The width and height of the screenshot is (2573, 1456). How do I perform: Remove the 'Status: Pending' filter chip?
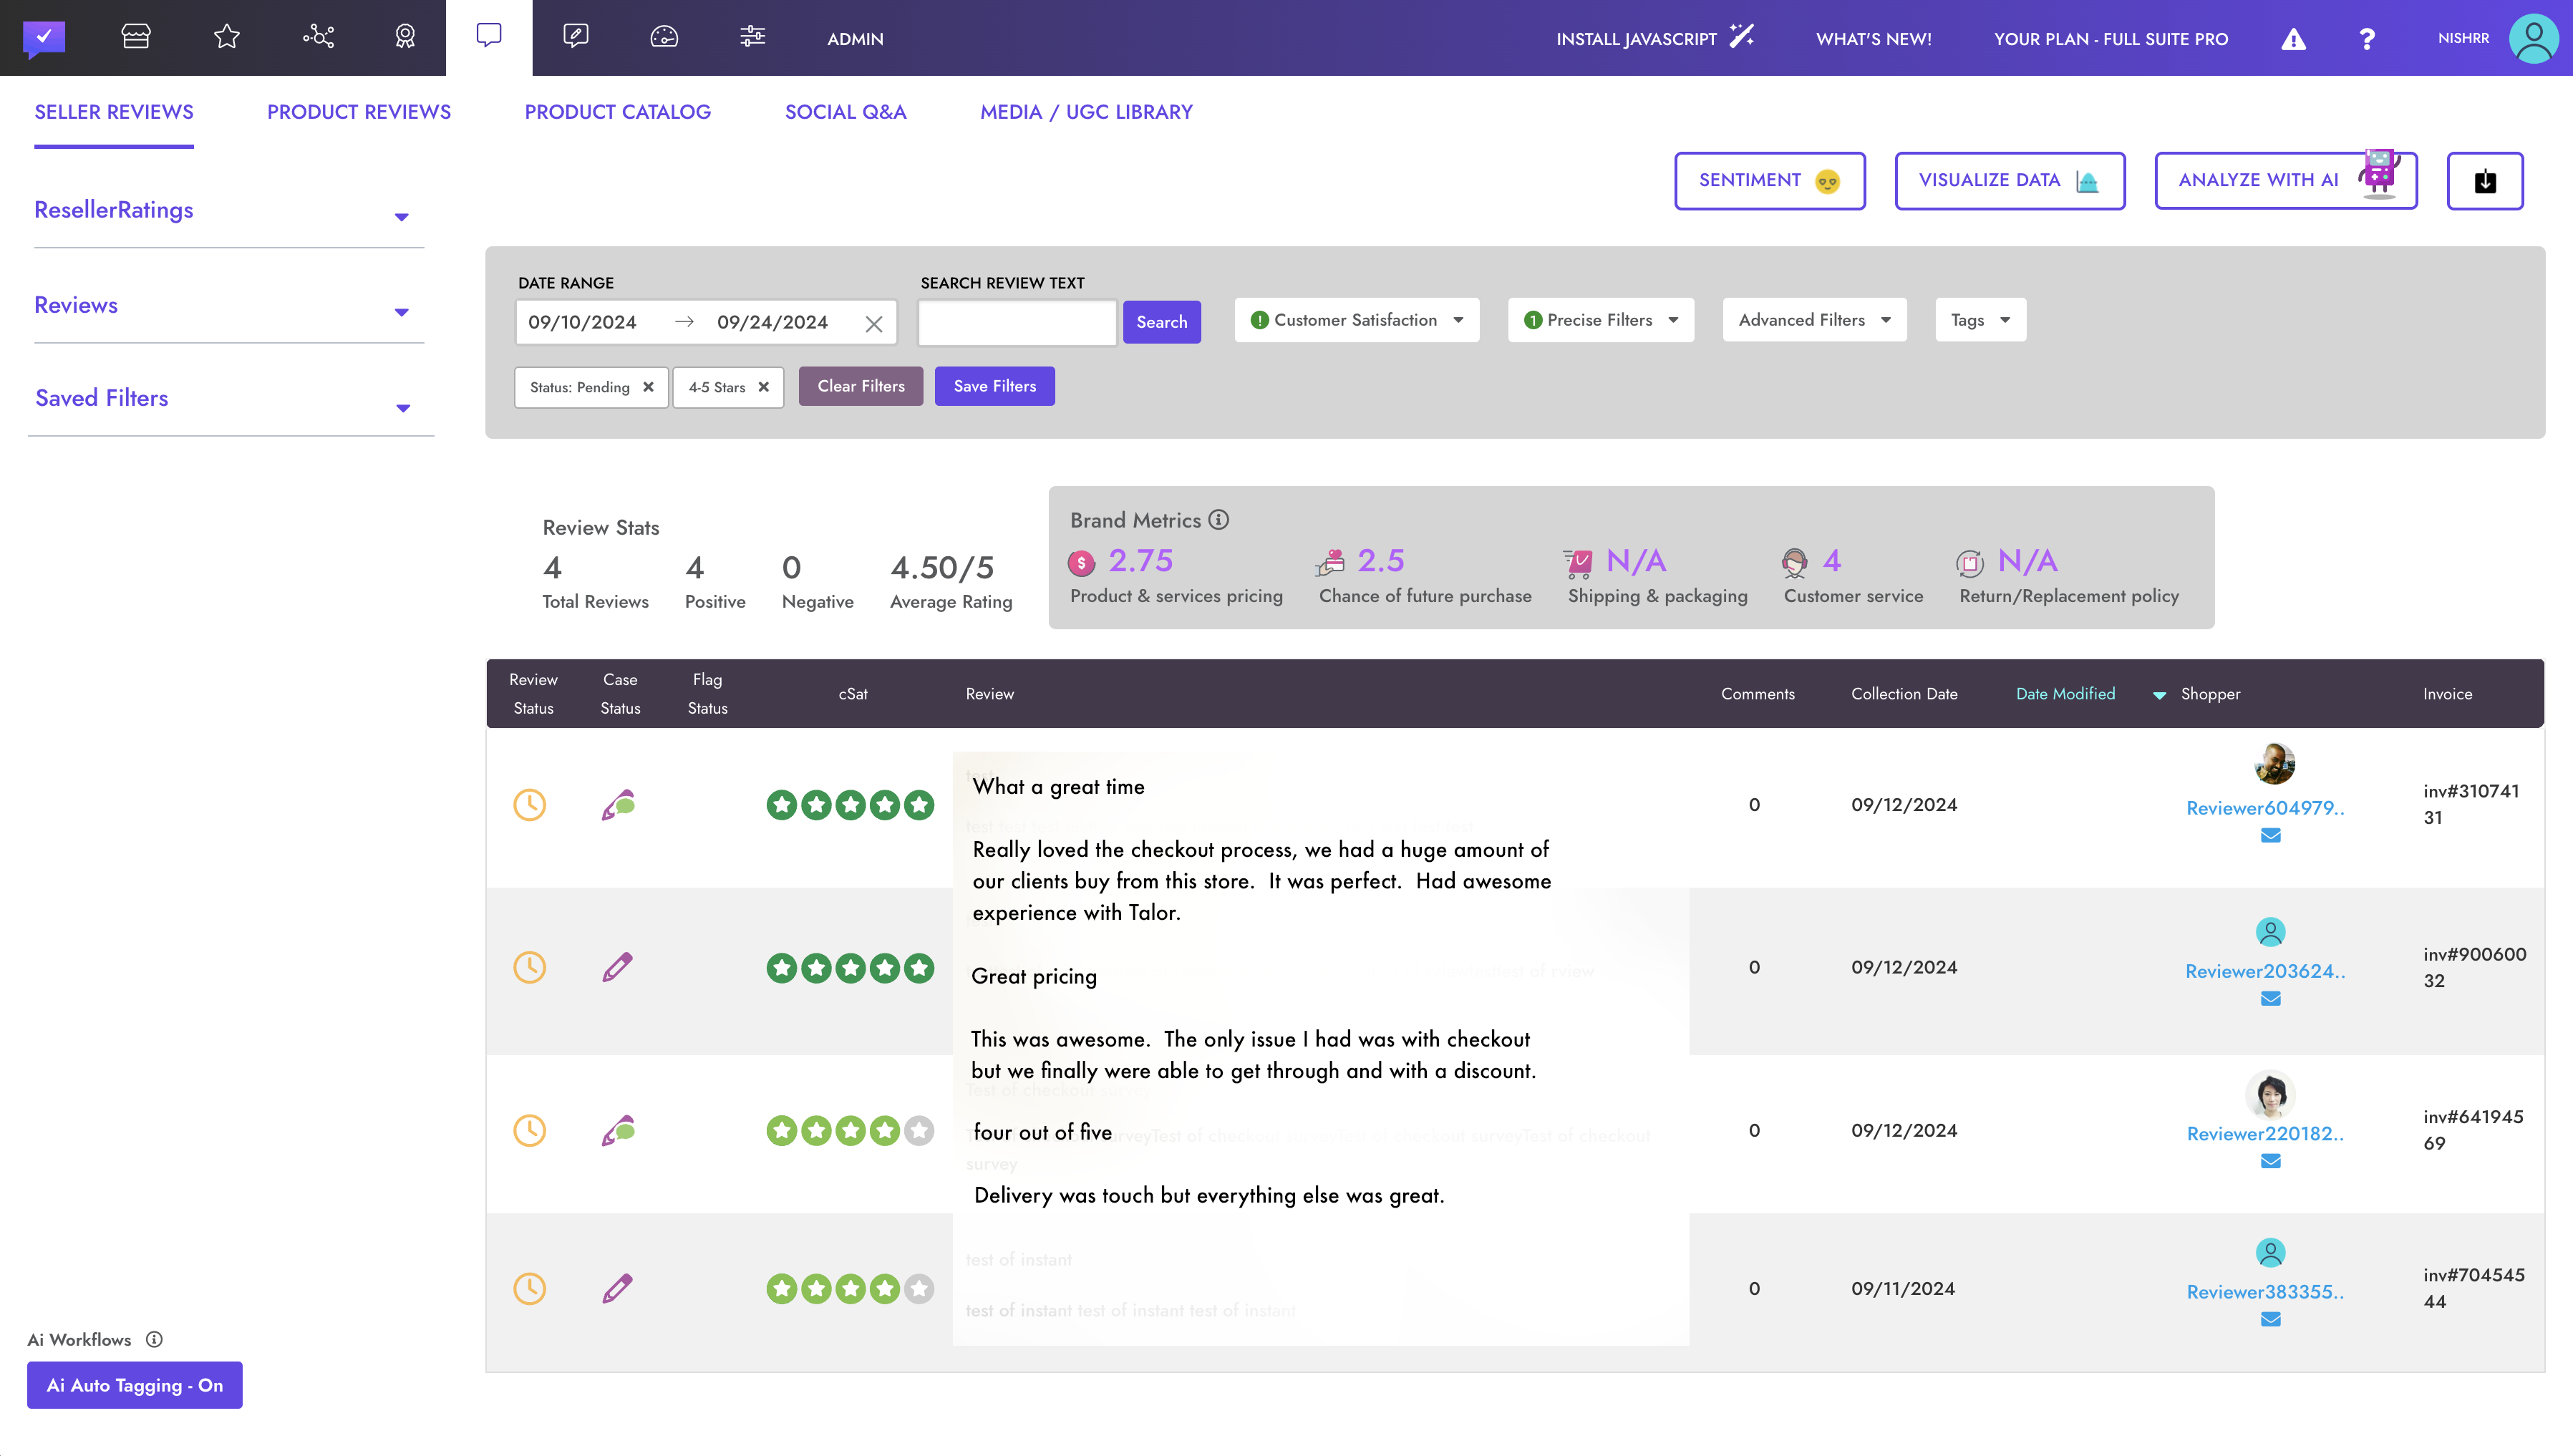[x=648, y=387]
